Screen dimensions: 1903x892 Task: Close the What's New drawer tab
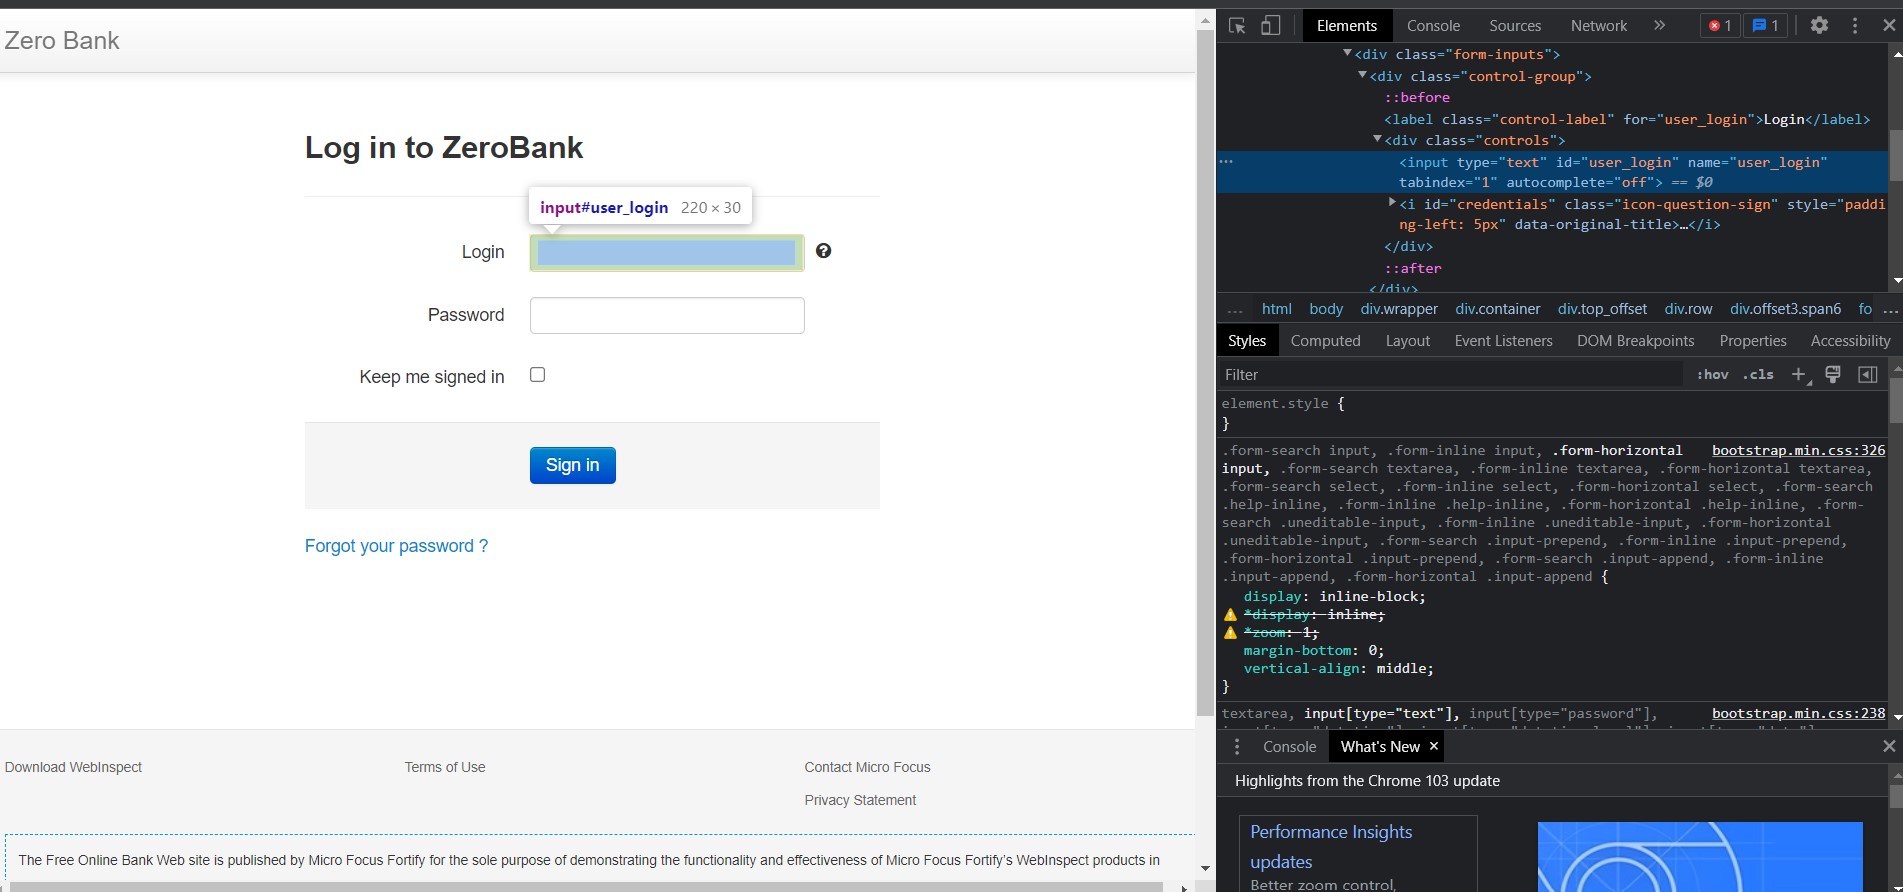tap(1434, 746)
